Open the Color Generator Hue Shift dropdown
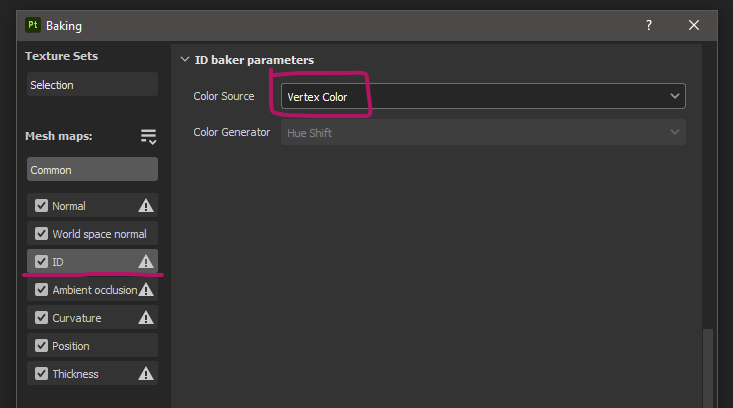The image size is (733, 408). click(x=483, y=132)
